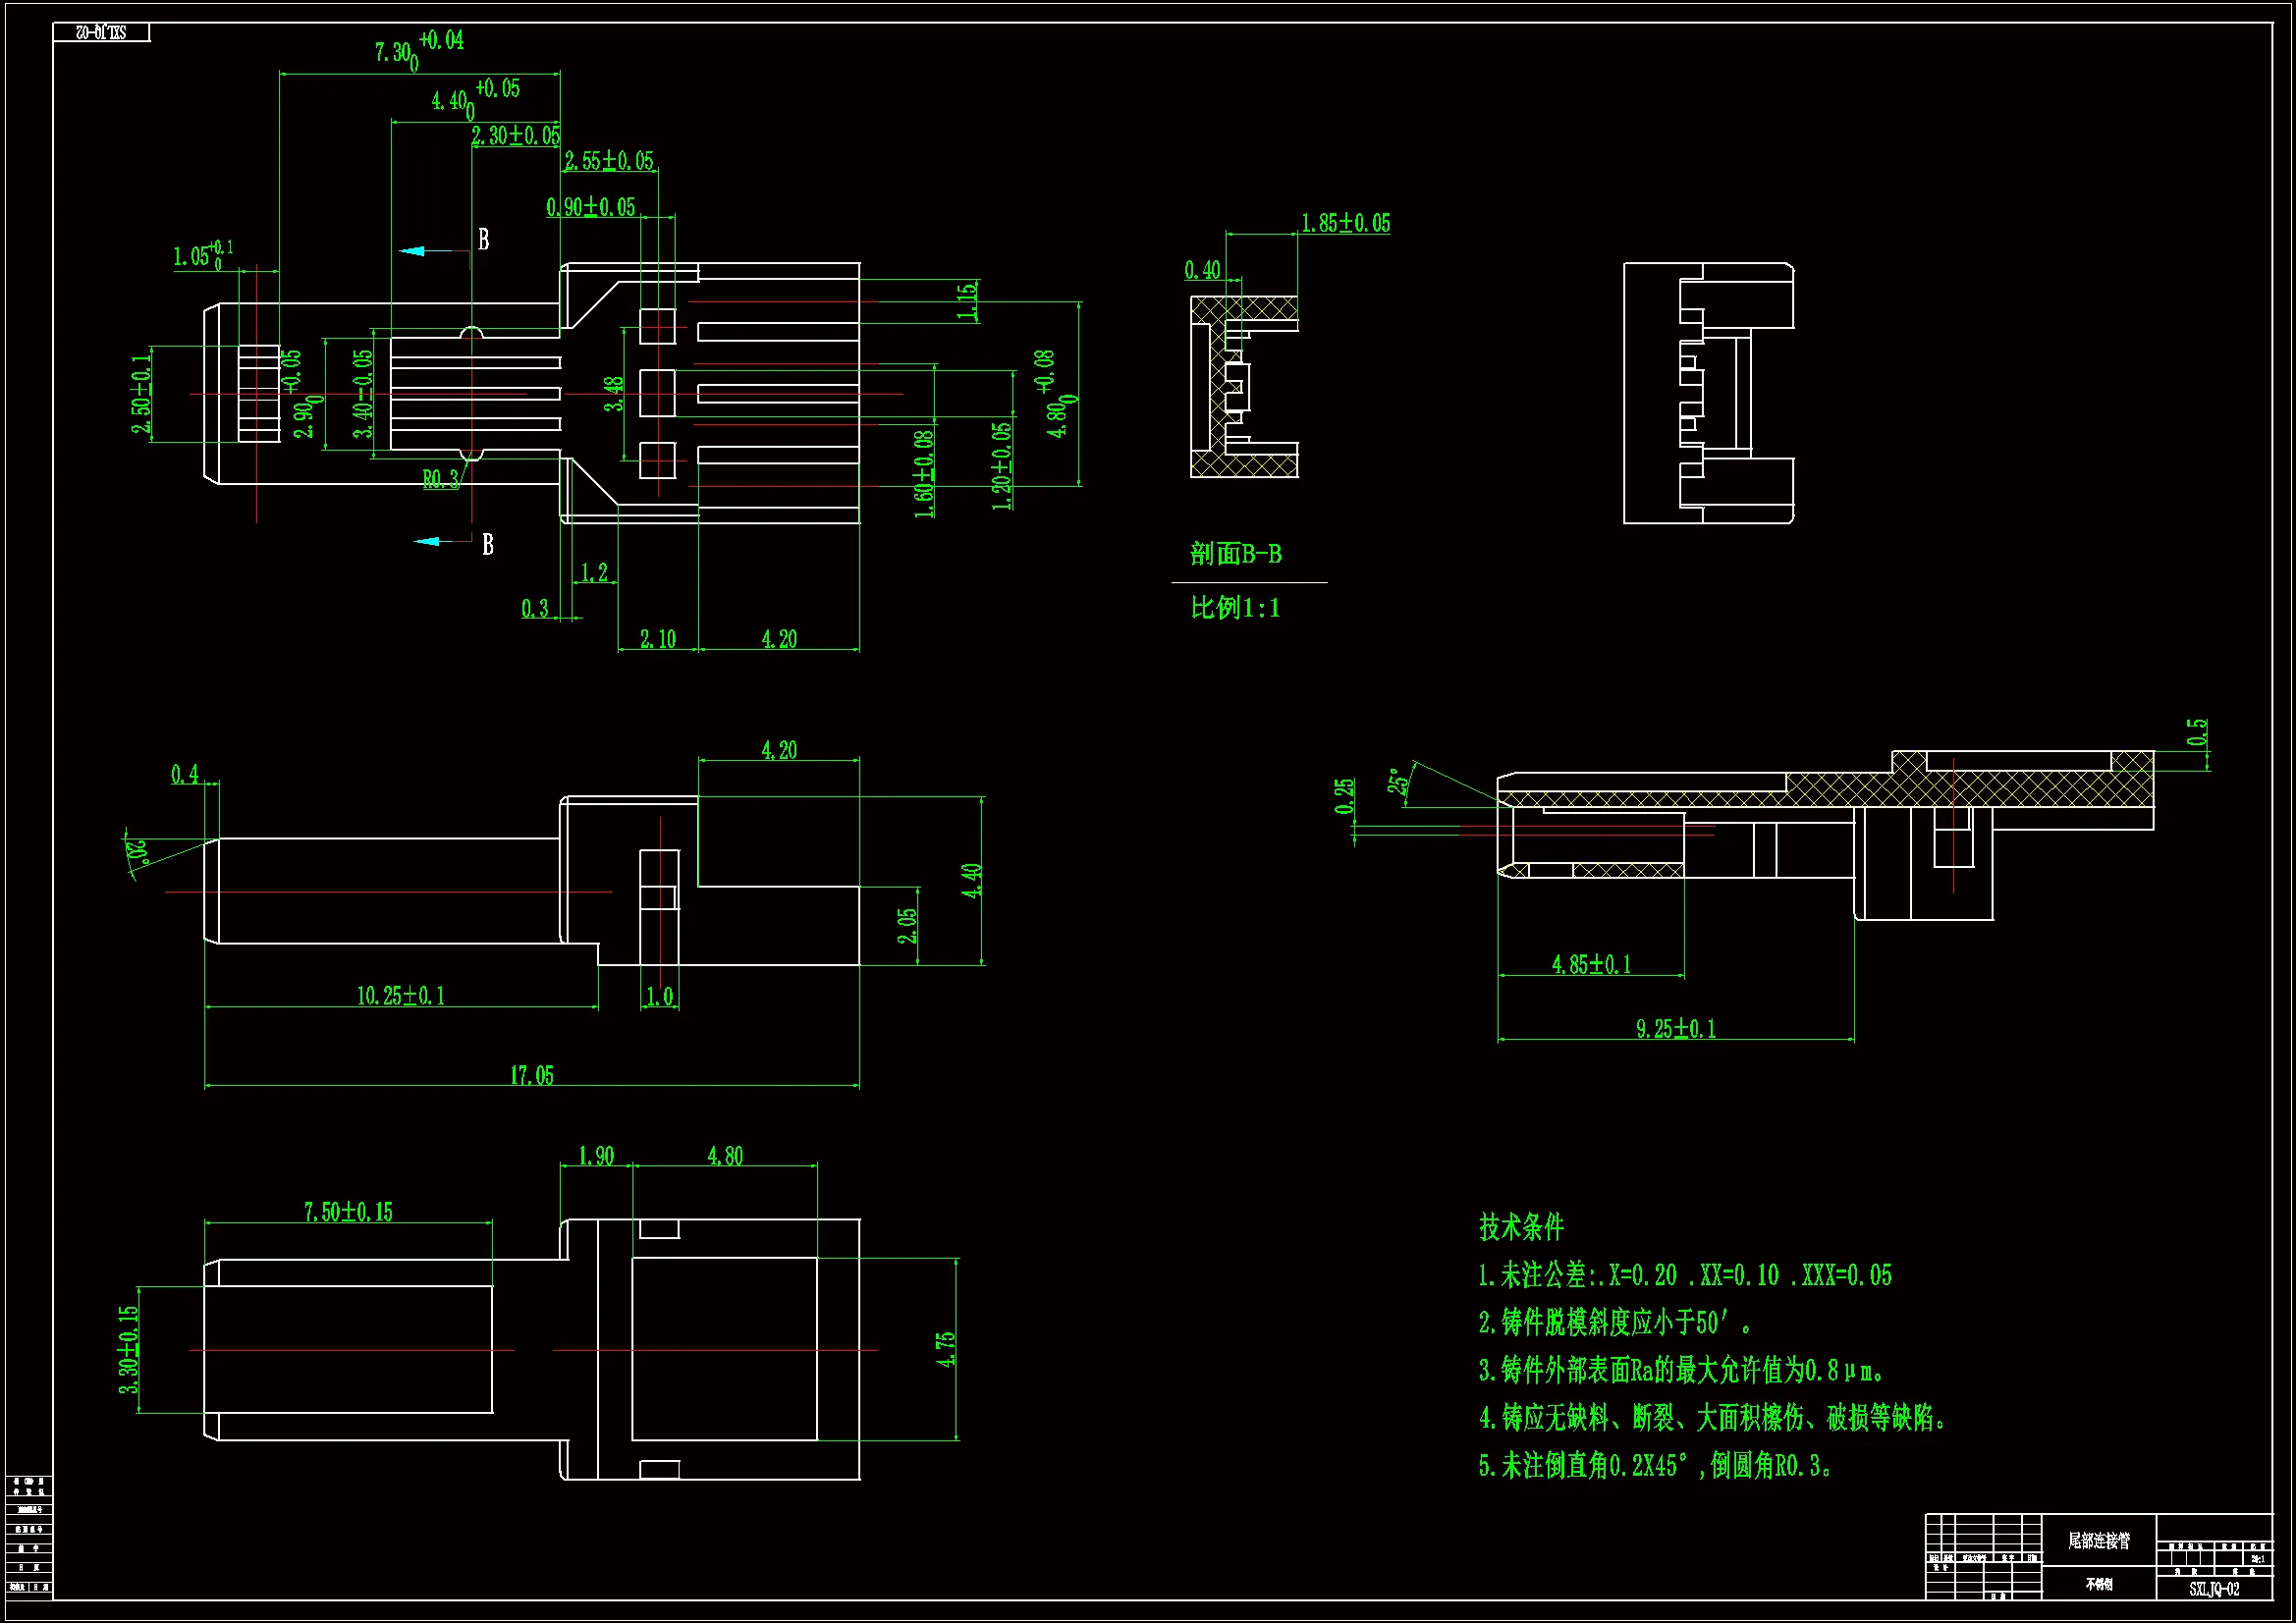Select the SXLJQ-02 drawing number in title block
Screen dimensions: 2296x1623
[2214, 1589]
